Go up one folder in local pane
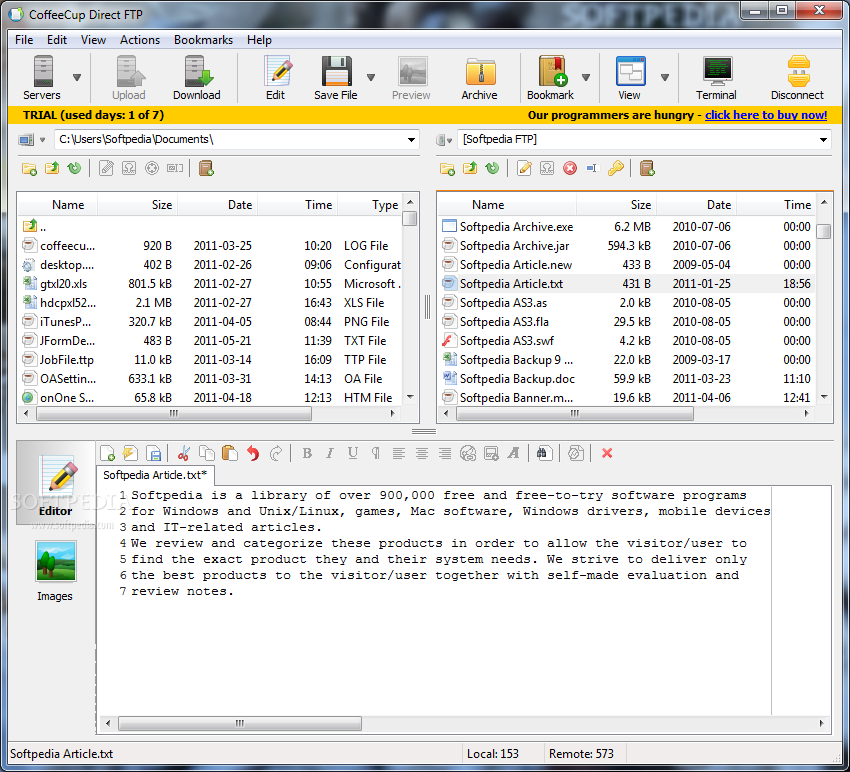 [52, 168]
